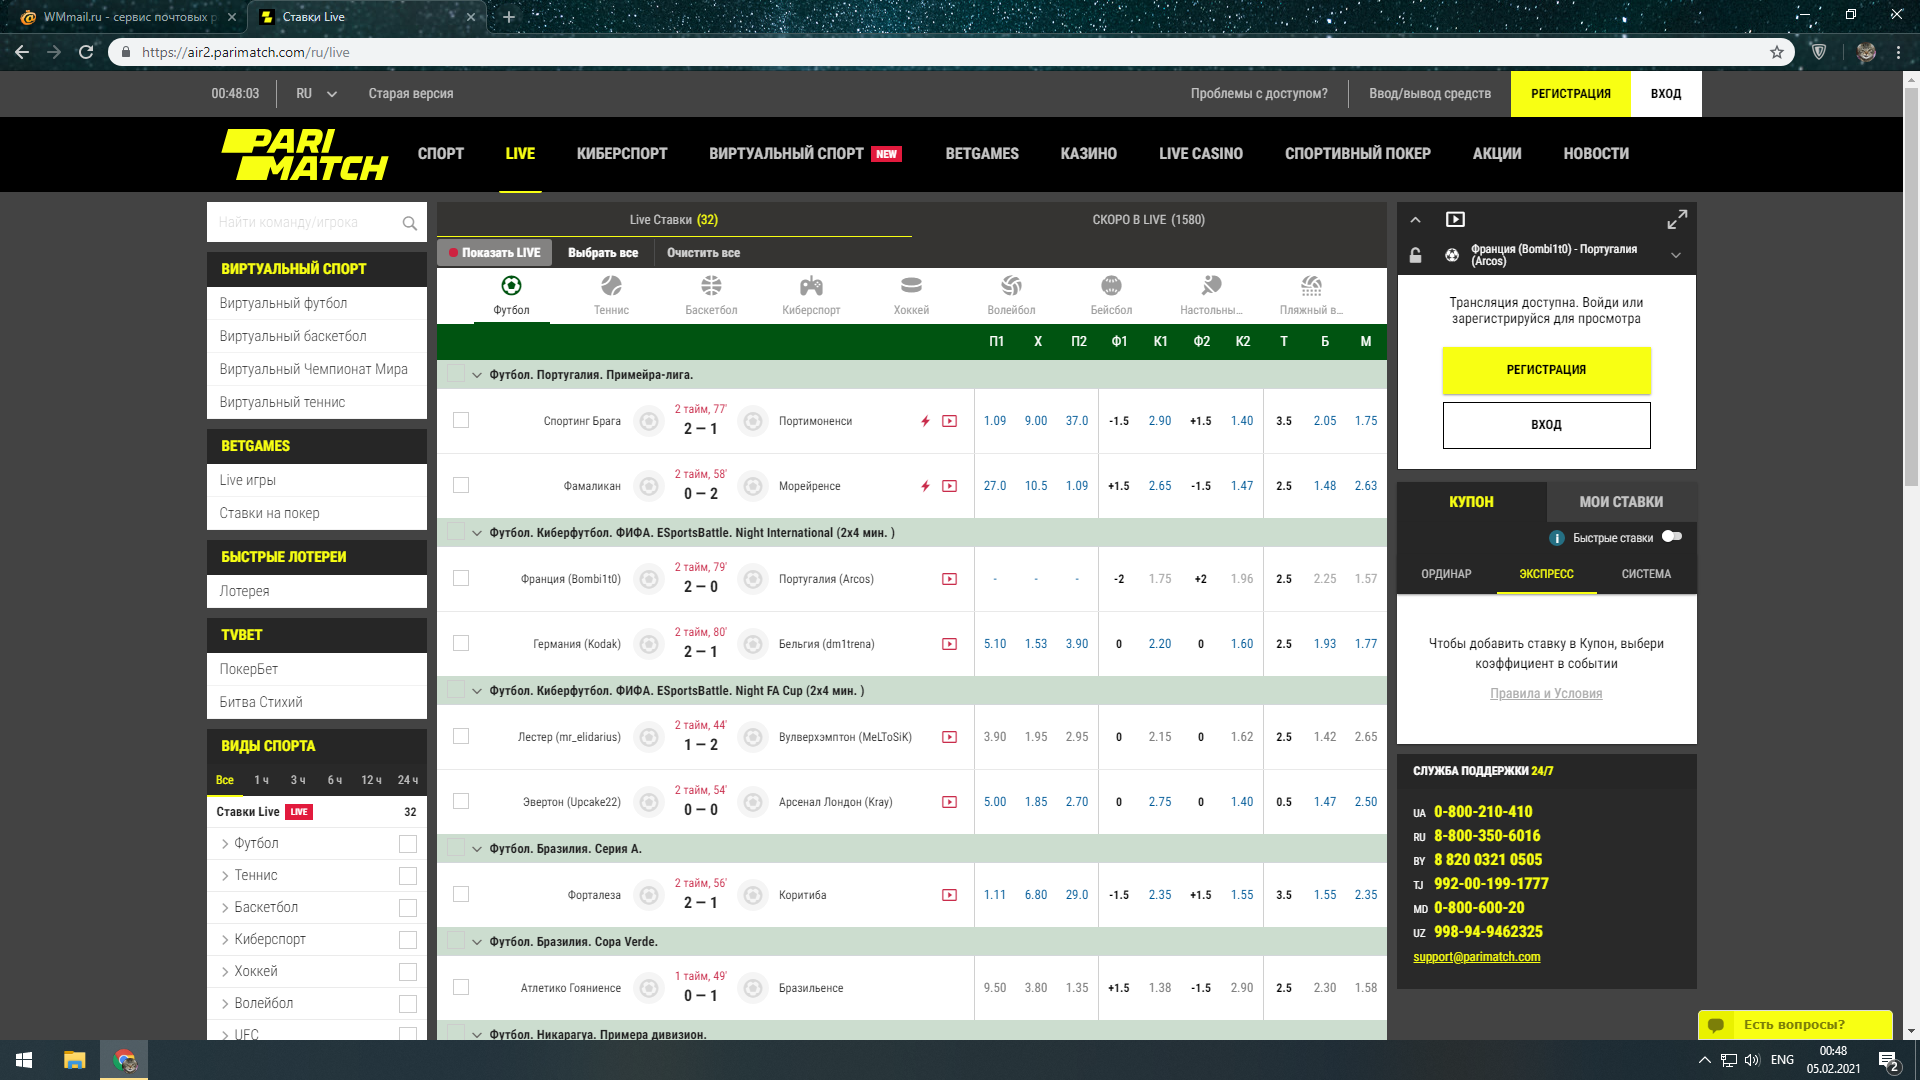Toggle Быстрые ставки switch
Image resolution: width=1920 pixels, height=1080 pixels.
(x=1672, y=537)
